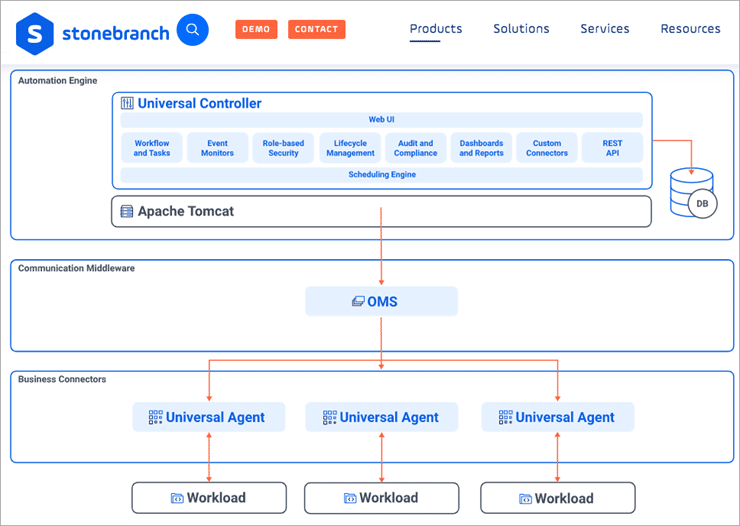Click the DEMO button

coord(256,29)
